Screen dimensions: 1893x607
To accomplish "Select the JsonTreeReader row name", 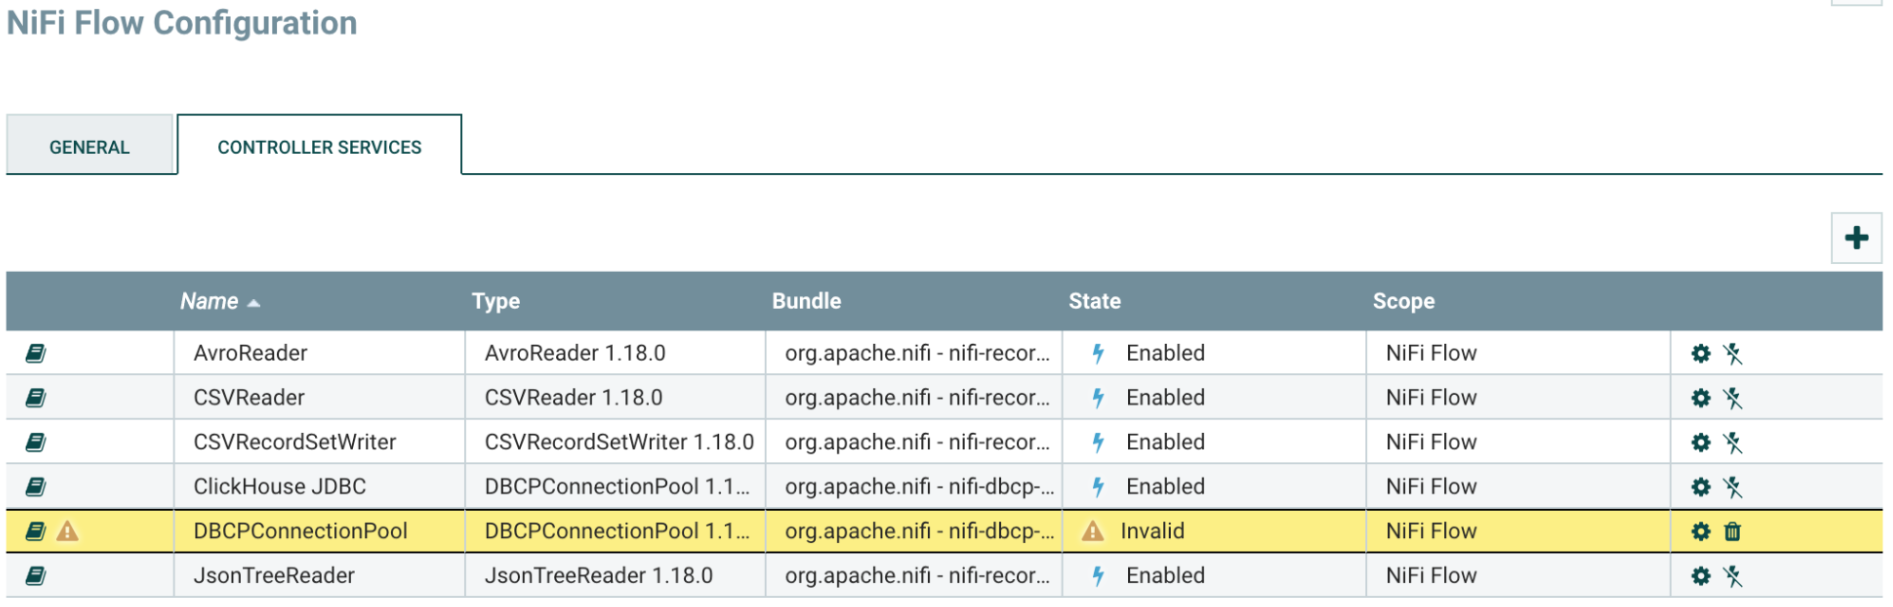I will click(274, 576).
